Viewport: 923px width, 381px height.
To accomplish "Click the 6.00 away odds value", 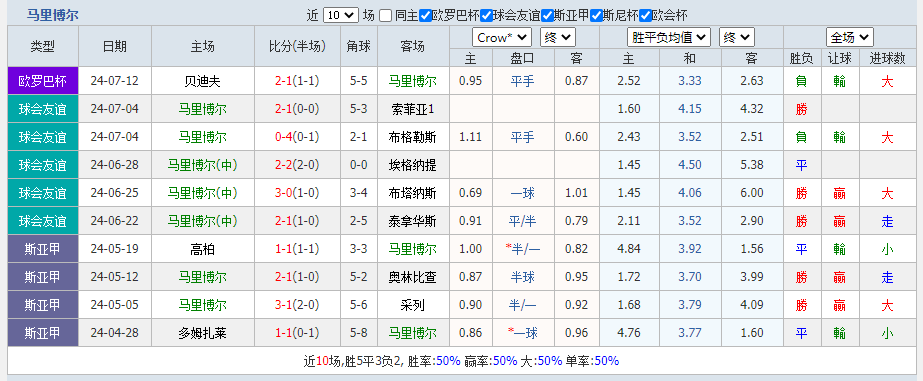I will pyautogui.click(x=752, y=193).
